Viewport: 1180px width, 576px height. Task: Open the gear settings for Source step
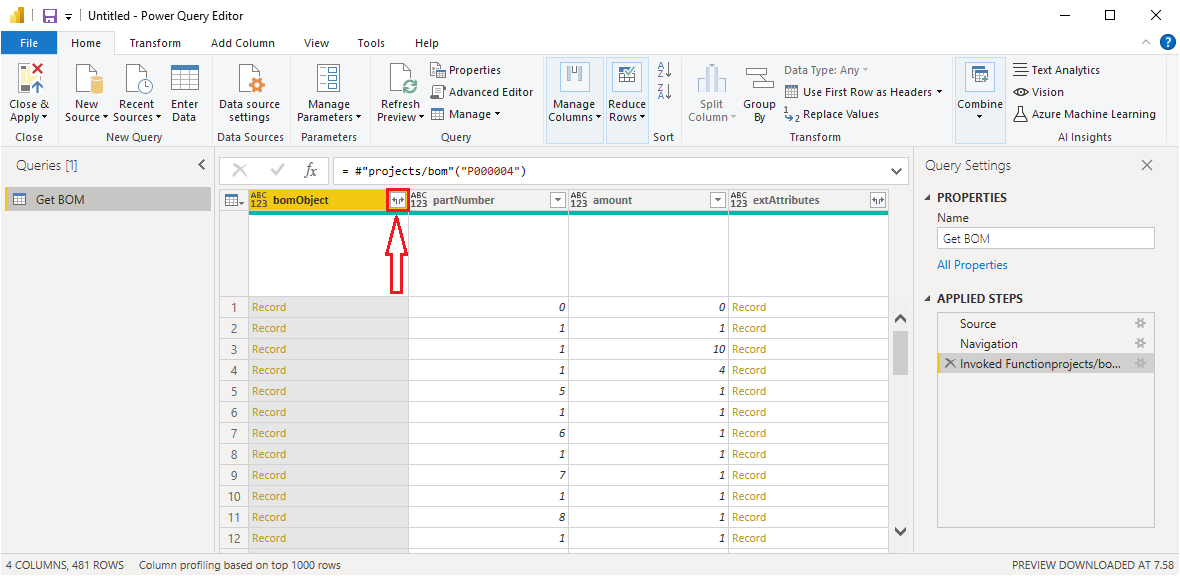(1140, 324)
